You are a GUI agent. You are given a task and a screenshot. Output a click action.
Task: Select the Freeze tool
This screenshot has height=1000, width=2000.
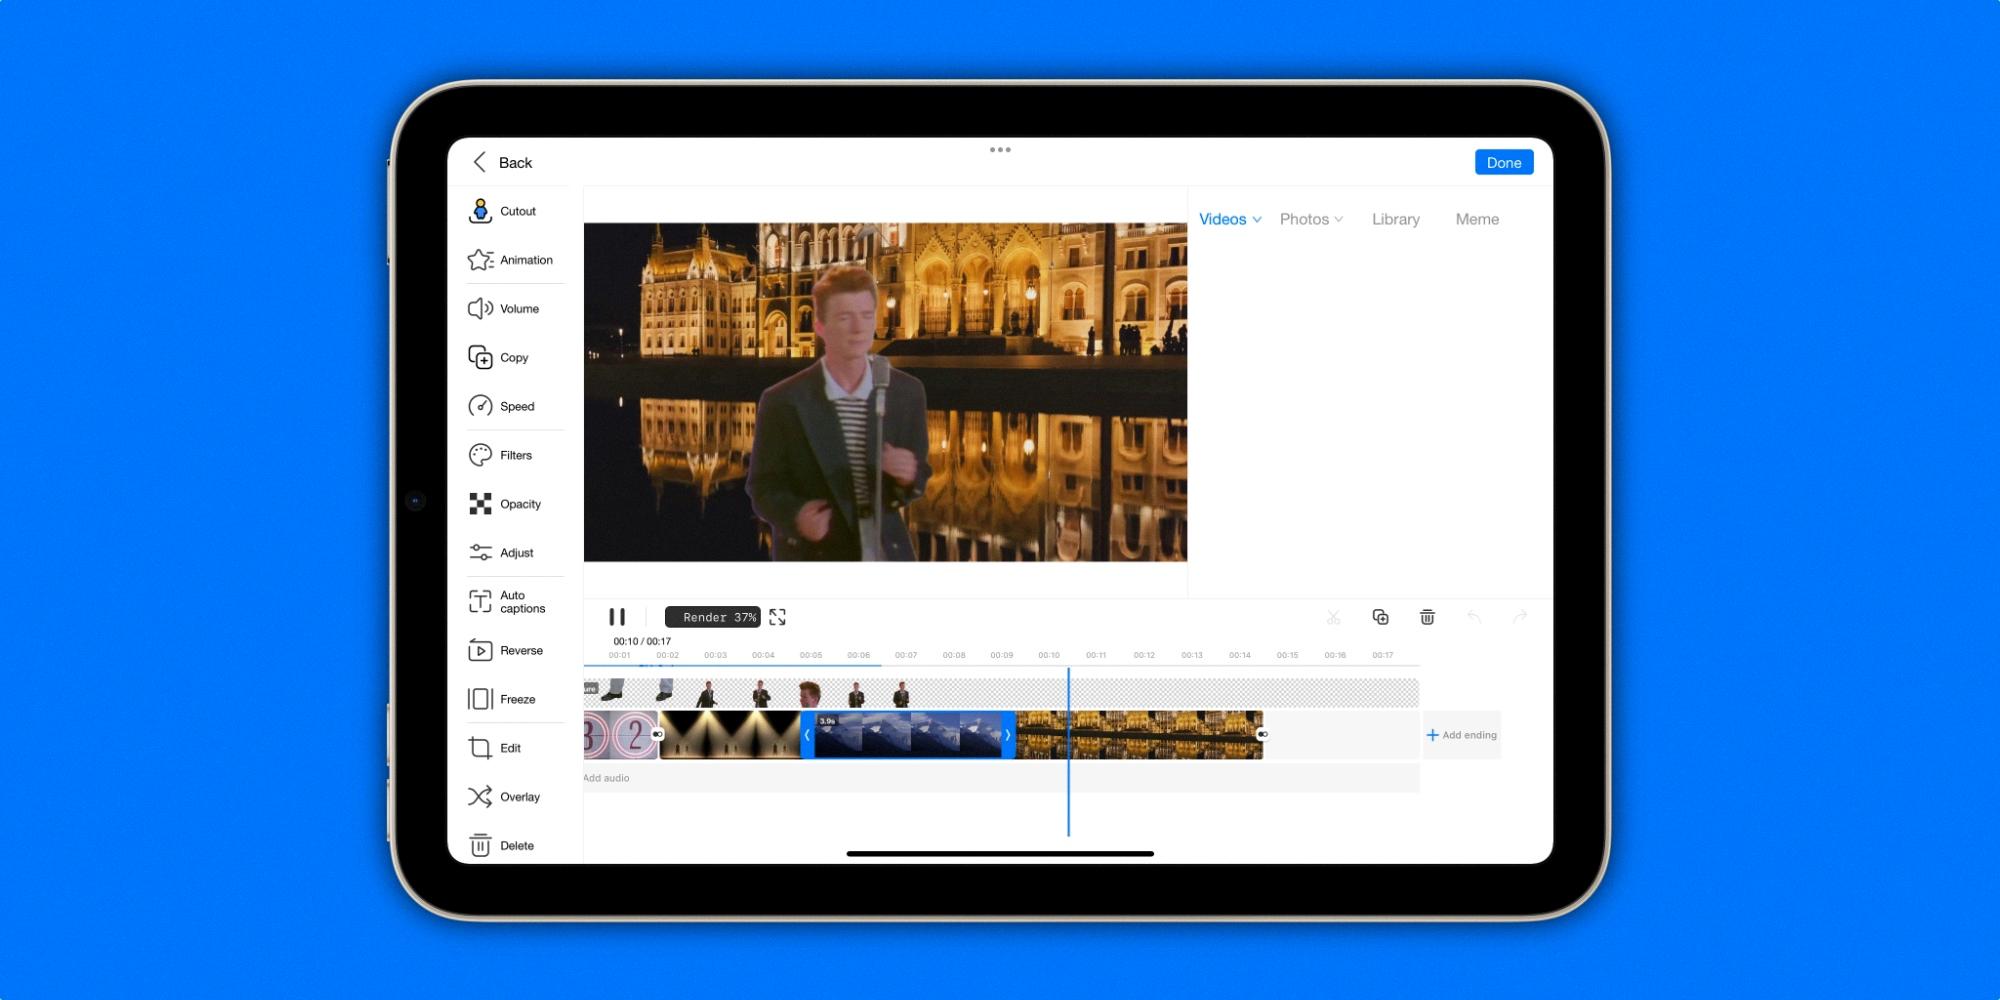point(501,699)
